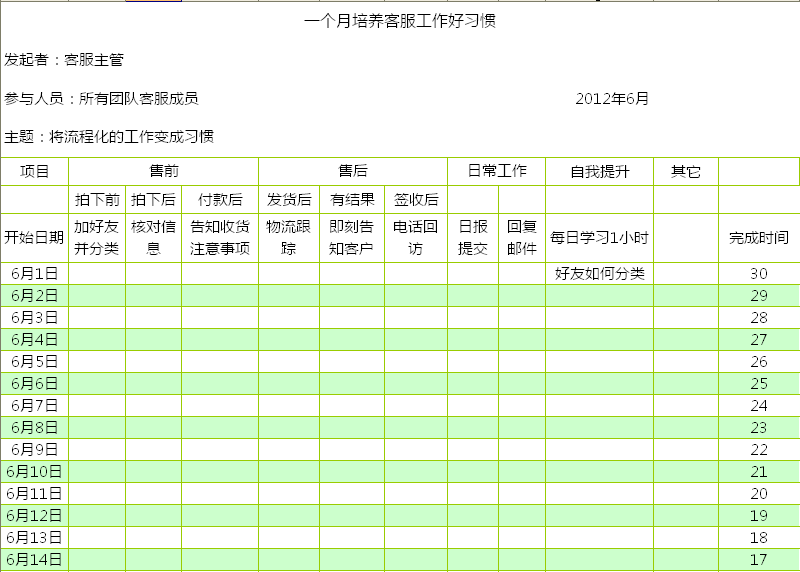Viewport: 800px width, 572px height.
Task: Click the completion value 18
Action: coord(759,537)
